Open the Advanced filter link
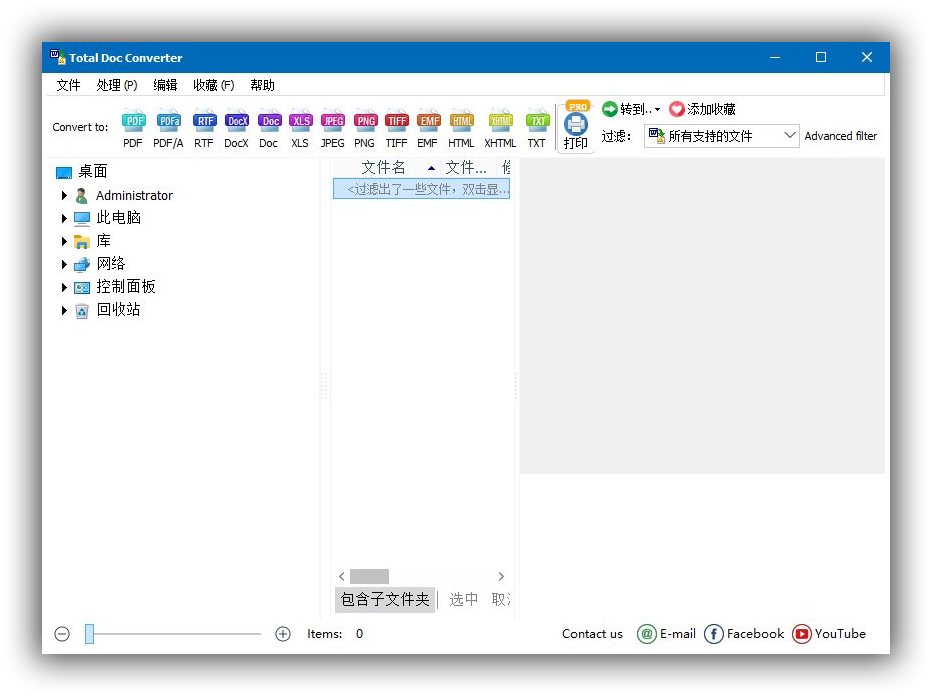 click(x=840, y=136)
